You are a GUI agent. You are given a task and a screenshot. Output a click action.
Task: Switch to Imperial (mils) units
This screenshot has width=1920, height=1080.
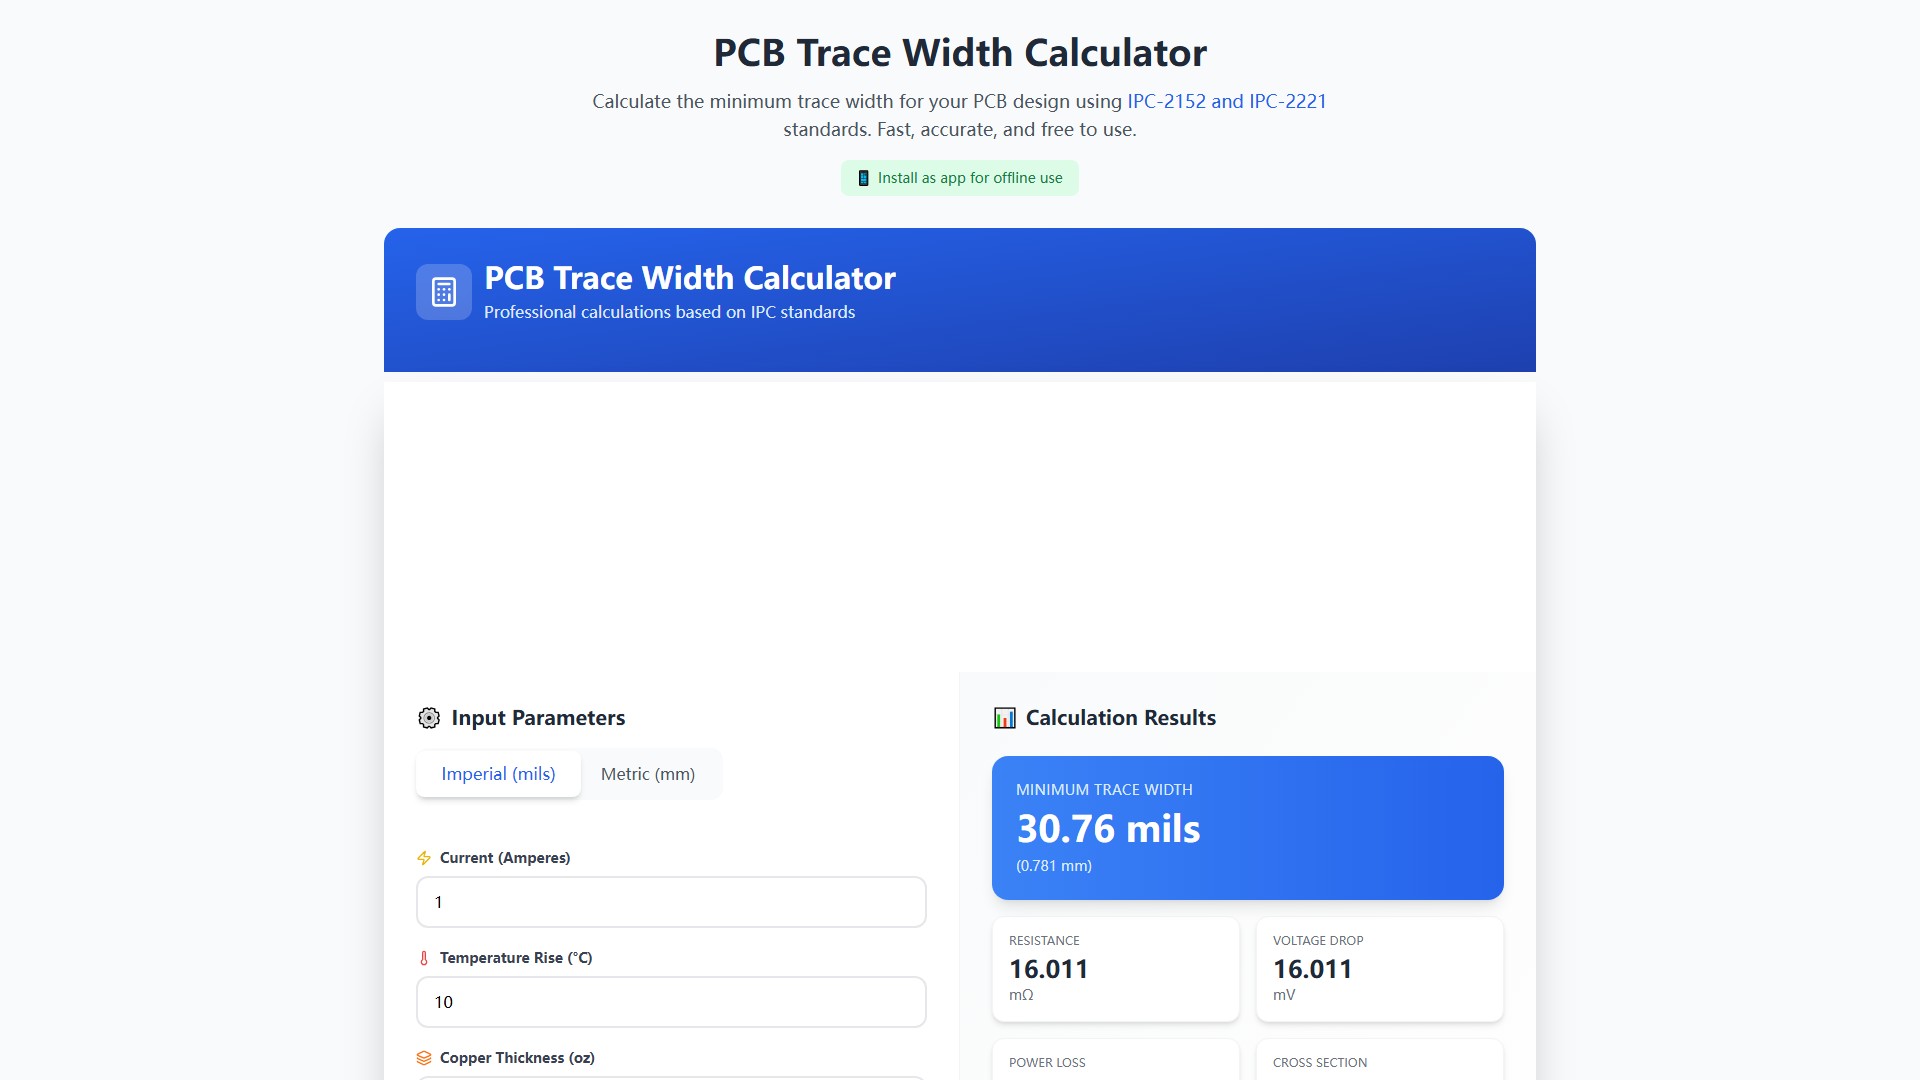tap(498, 774)
